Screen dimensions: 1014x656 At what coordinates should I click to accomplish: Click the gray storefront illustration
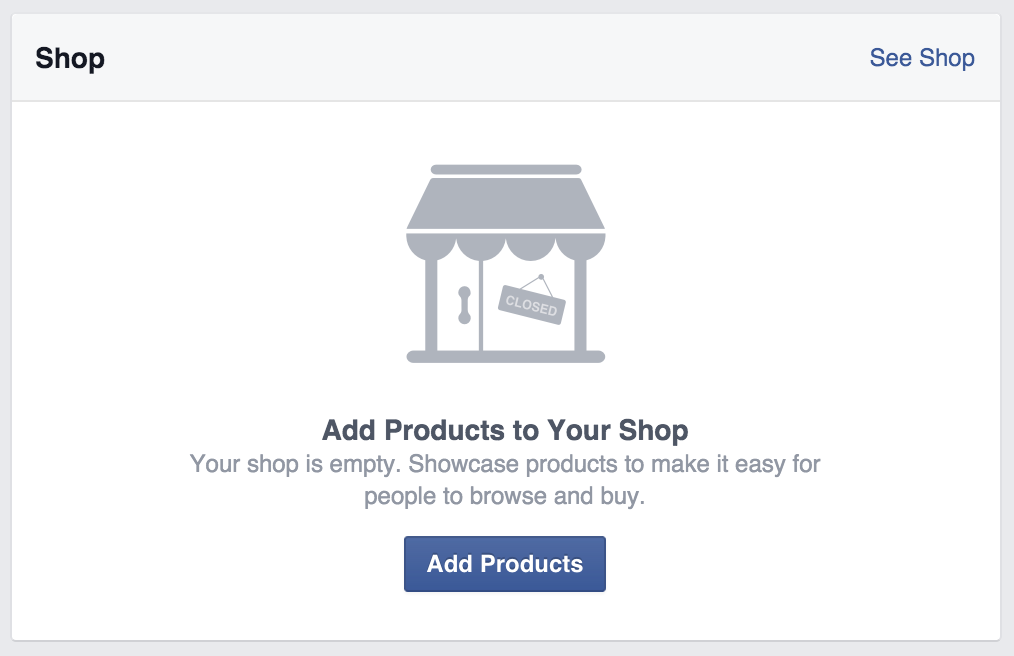(x=505, y=263)
